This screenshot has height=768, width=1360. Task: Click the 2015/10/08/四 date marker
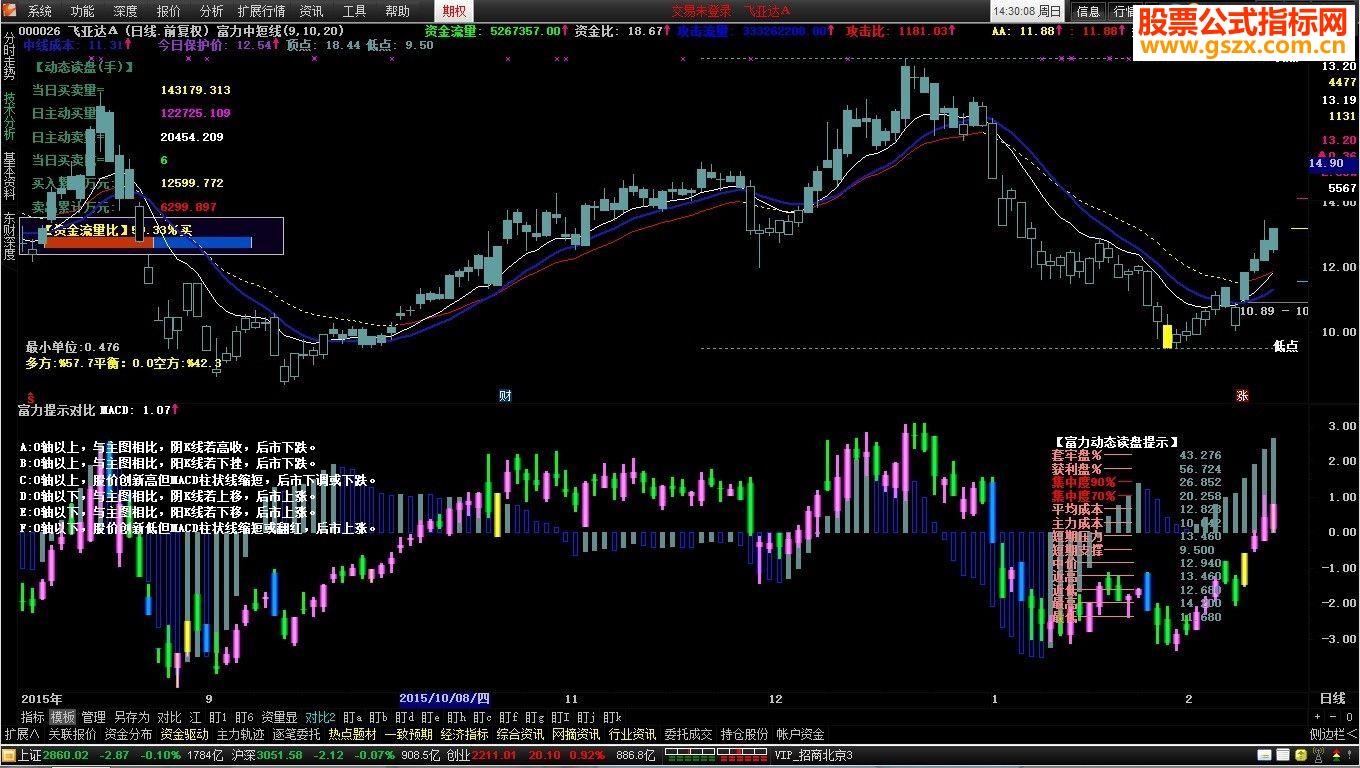coord(445,698)
